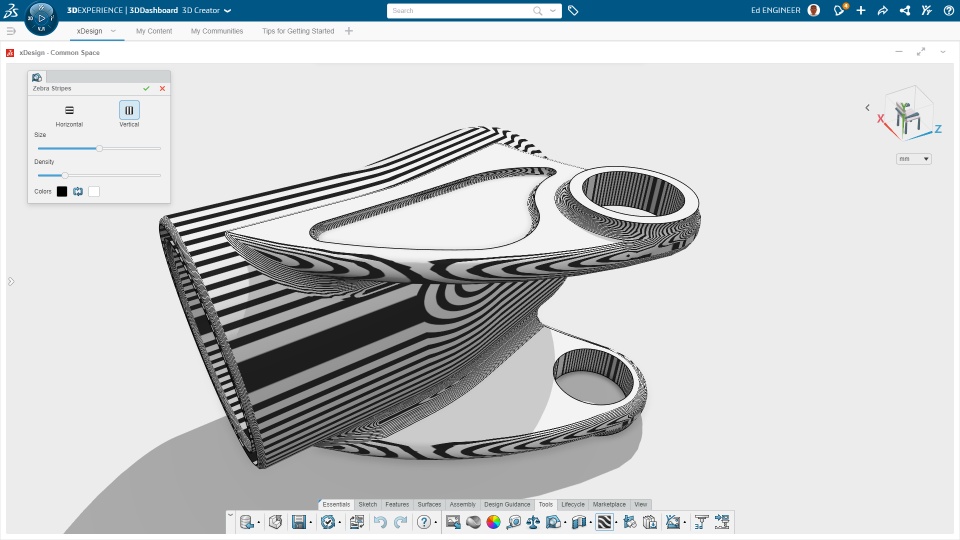Click the black stripe color swatch
The width and height of the screenshot is (960, 540).
pyautogui.click(x=62, y=191)
